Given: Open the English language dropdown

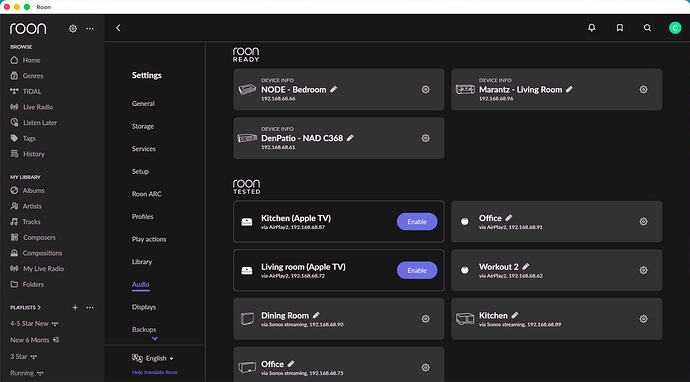Looking at the screenshot, I should 153,358.
